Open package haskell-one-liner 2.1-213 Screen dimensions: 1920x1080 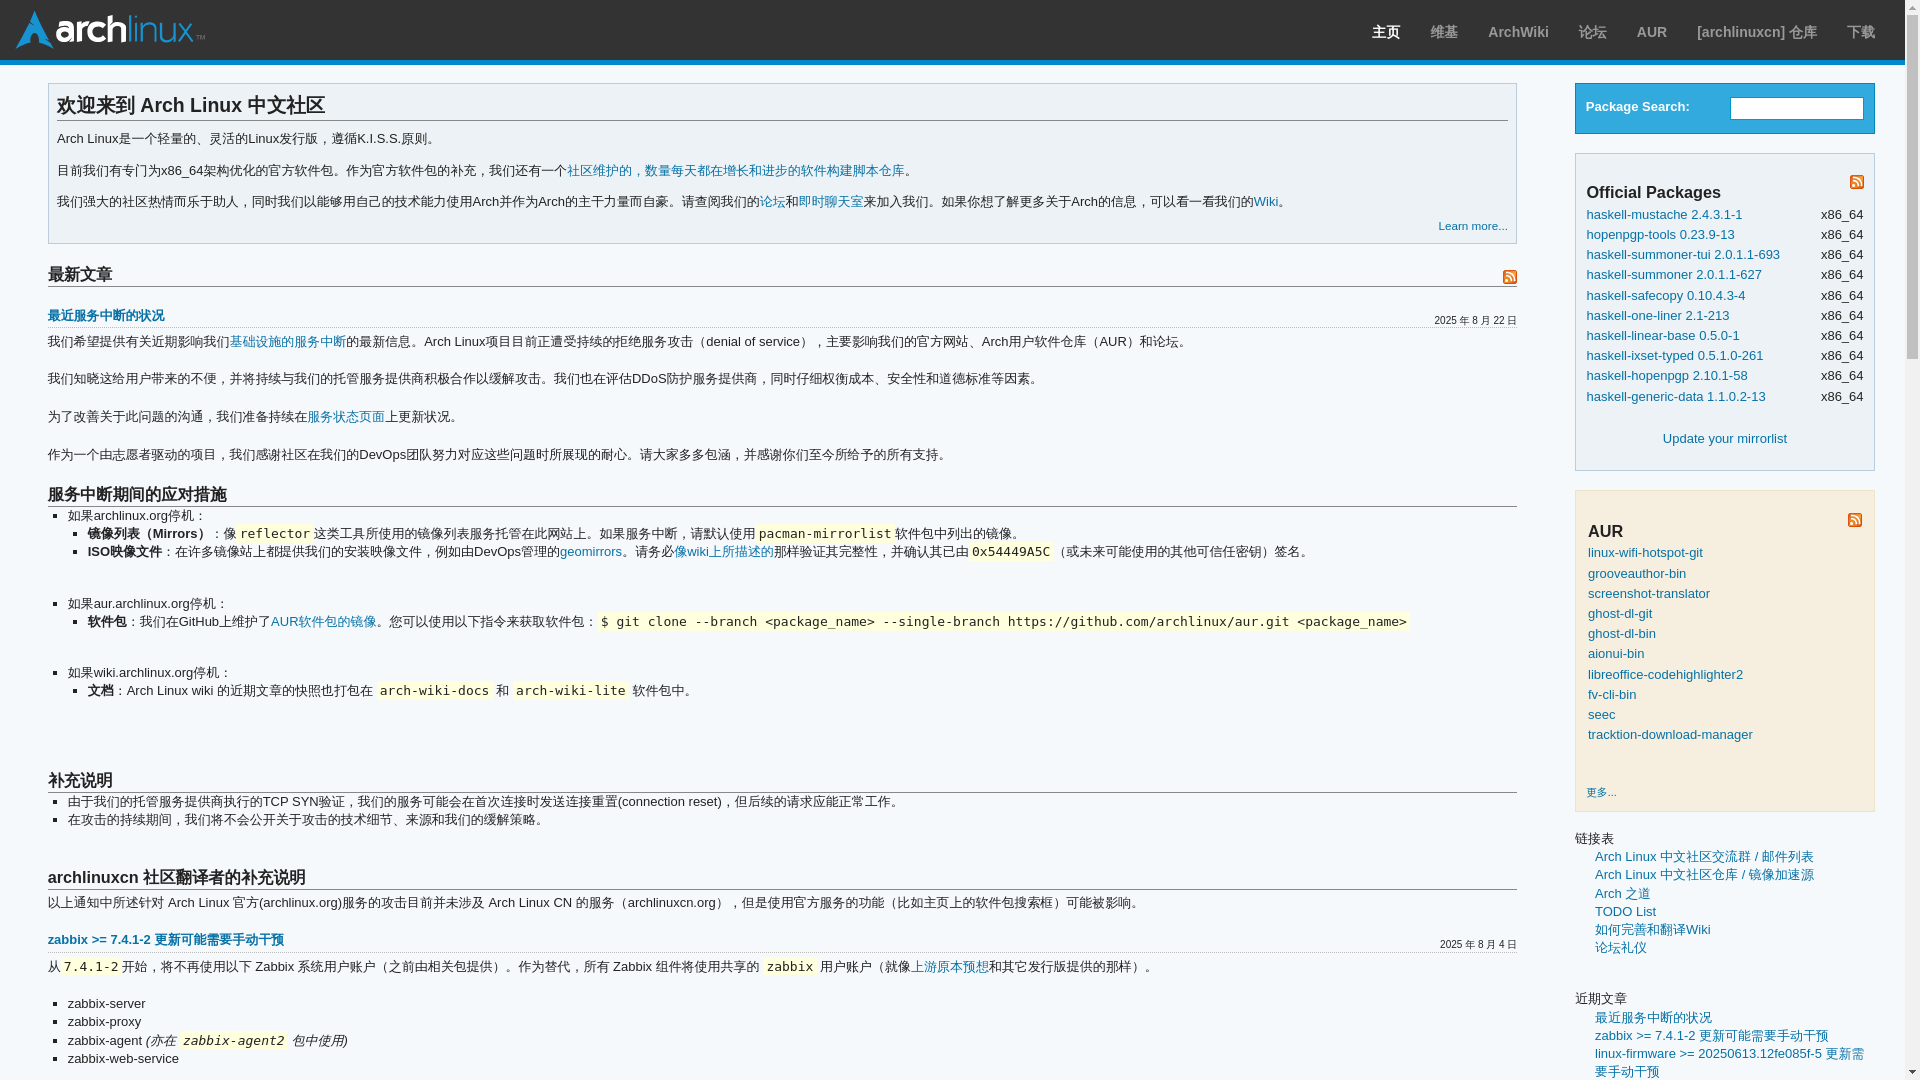click(1657, 316)
